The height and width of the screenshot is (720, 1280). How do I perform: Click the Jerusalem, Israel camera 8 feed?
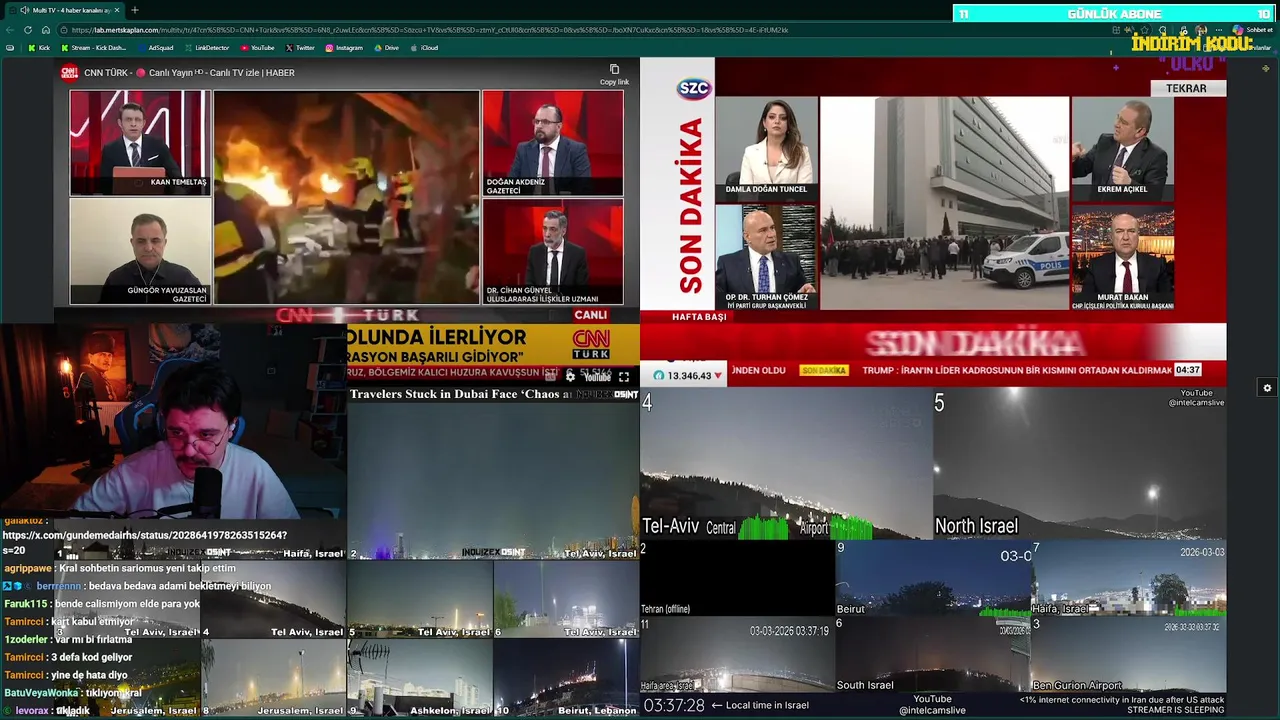point(273,678)
